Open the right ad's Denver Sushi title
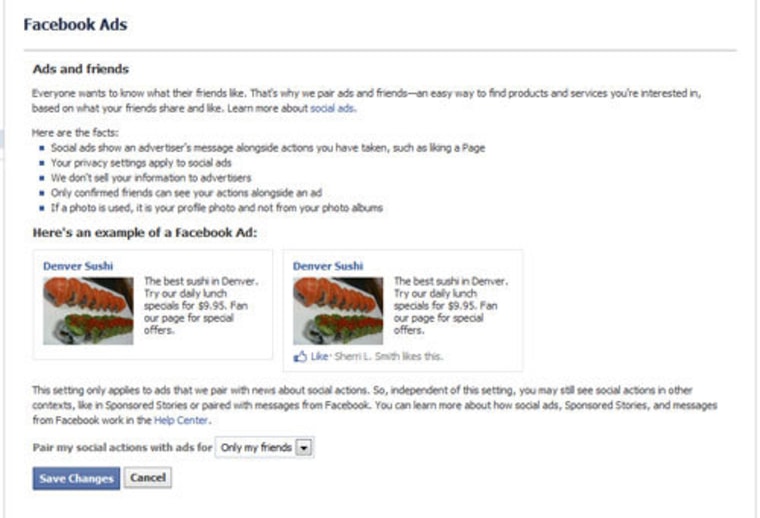The height and width of the screenshot is (518, 760). click(x=328, y=266)
